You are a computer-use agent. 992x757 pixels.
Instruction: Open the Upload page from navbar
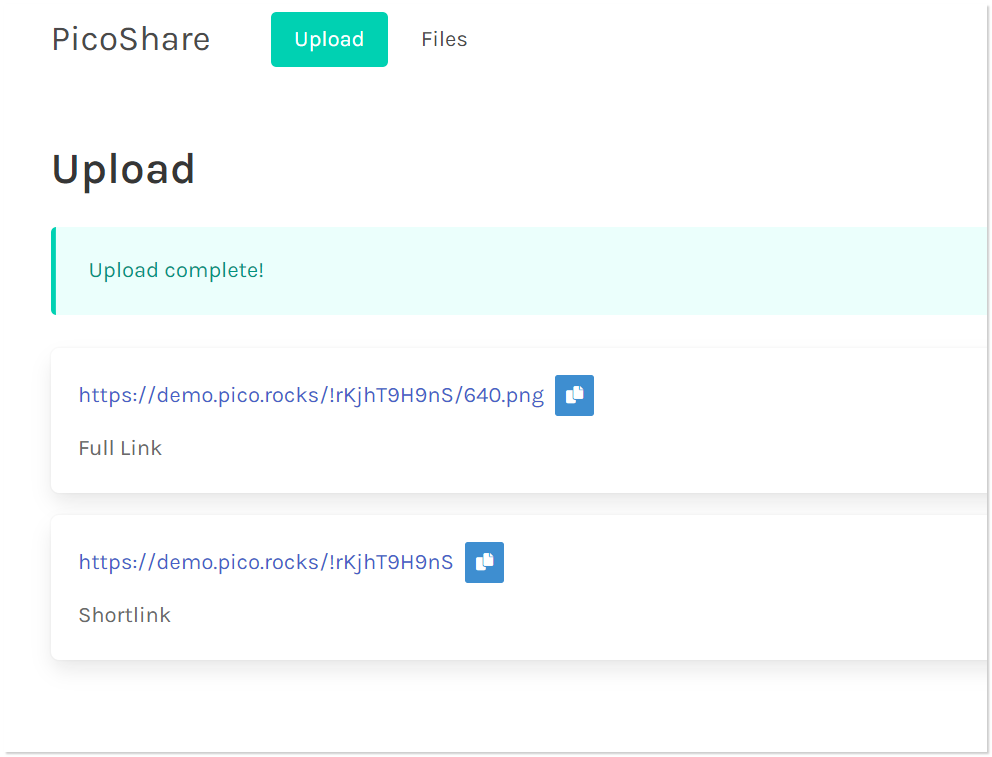pos(329,40)
